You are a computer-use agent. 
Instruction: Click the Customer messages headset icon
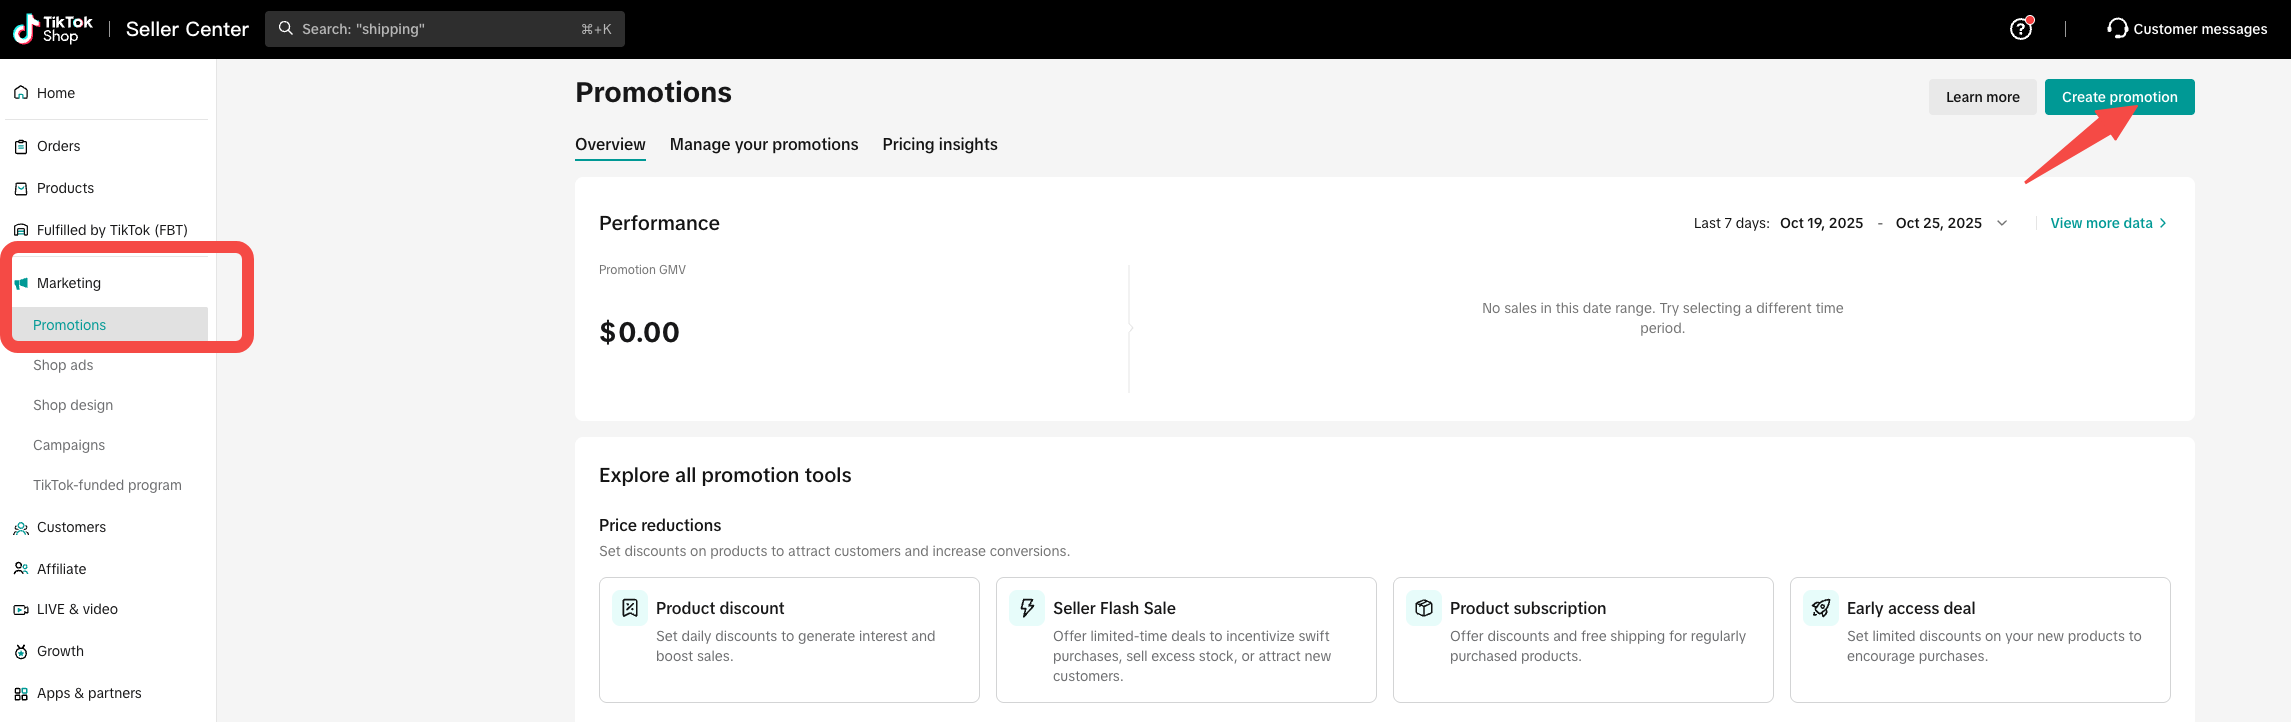click(2117, 28)
